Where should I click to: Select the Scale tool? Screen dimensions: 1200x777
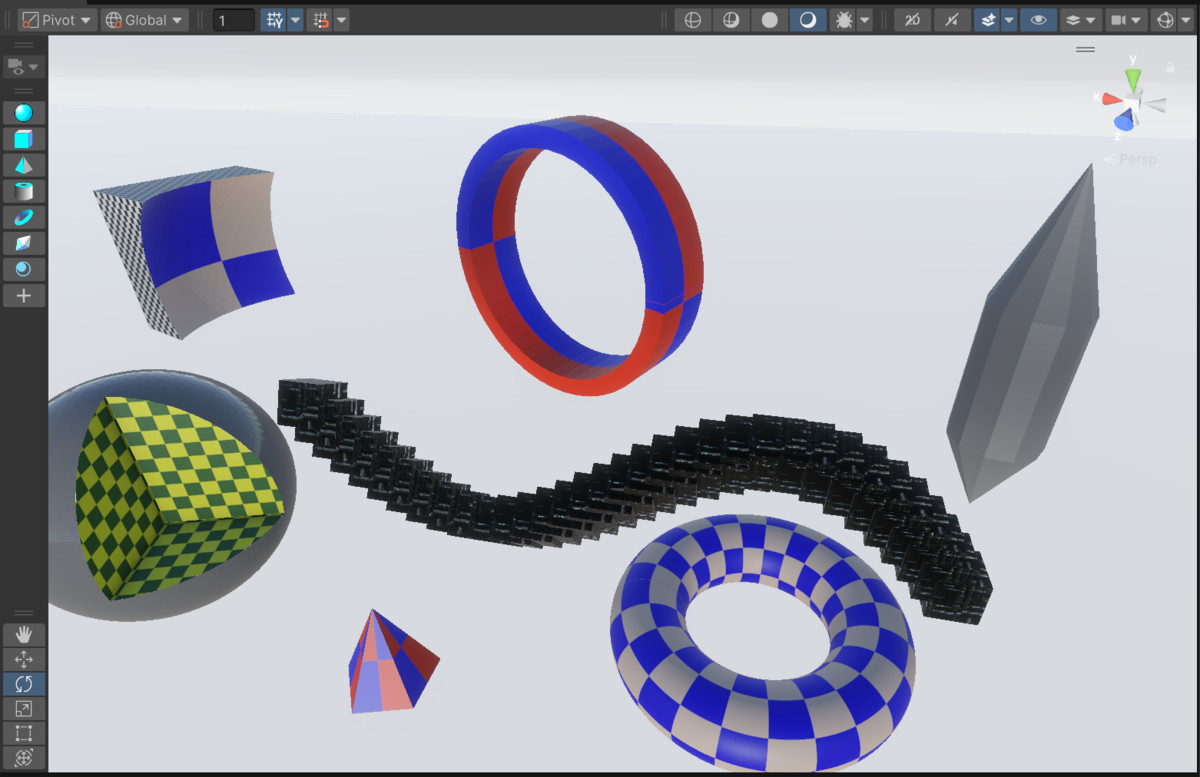point(24,708)
